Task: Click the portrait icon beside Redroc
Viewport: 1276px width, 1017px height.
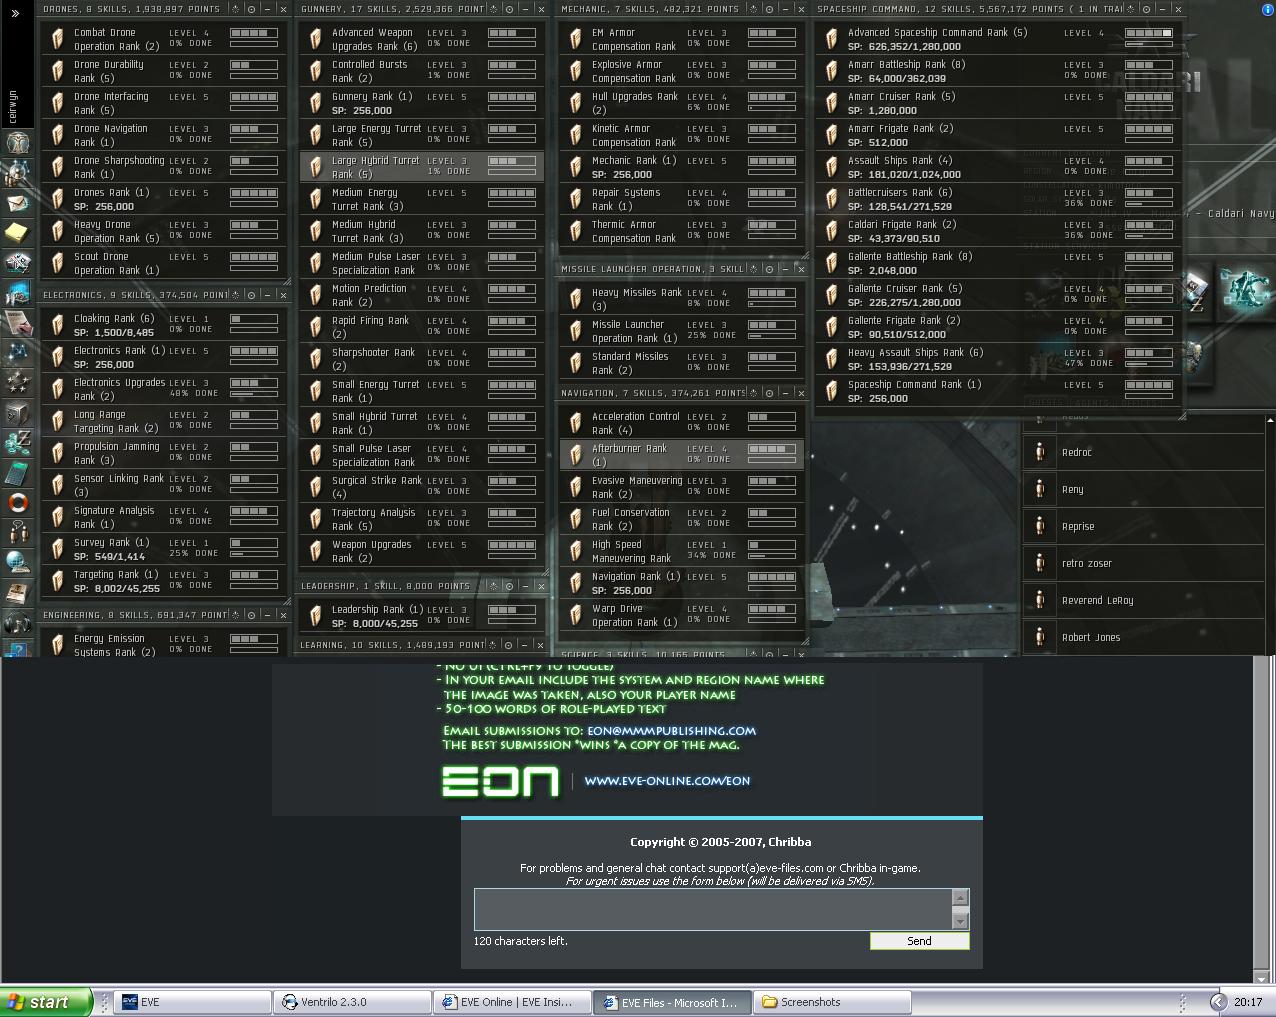Action: (1040, 452)
